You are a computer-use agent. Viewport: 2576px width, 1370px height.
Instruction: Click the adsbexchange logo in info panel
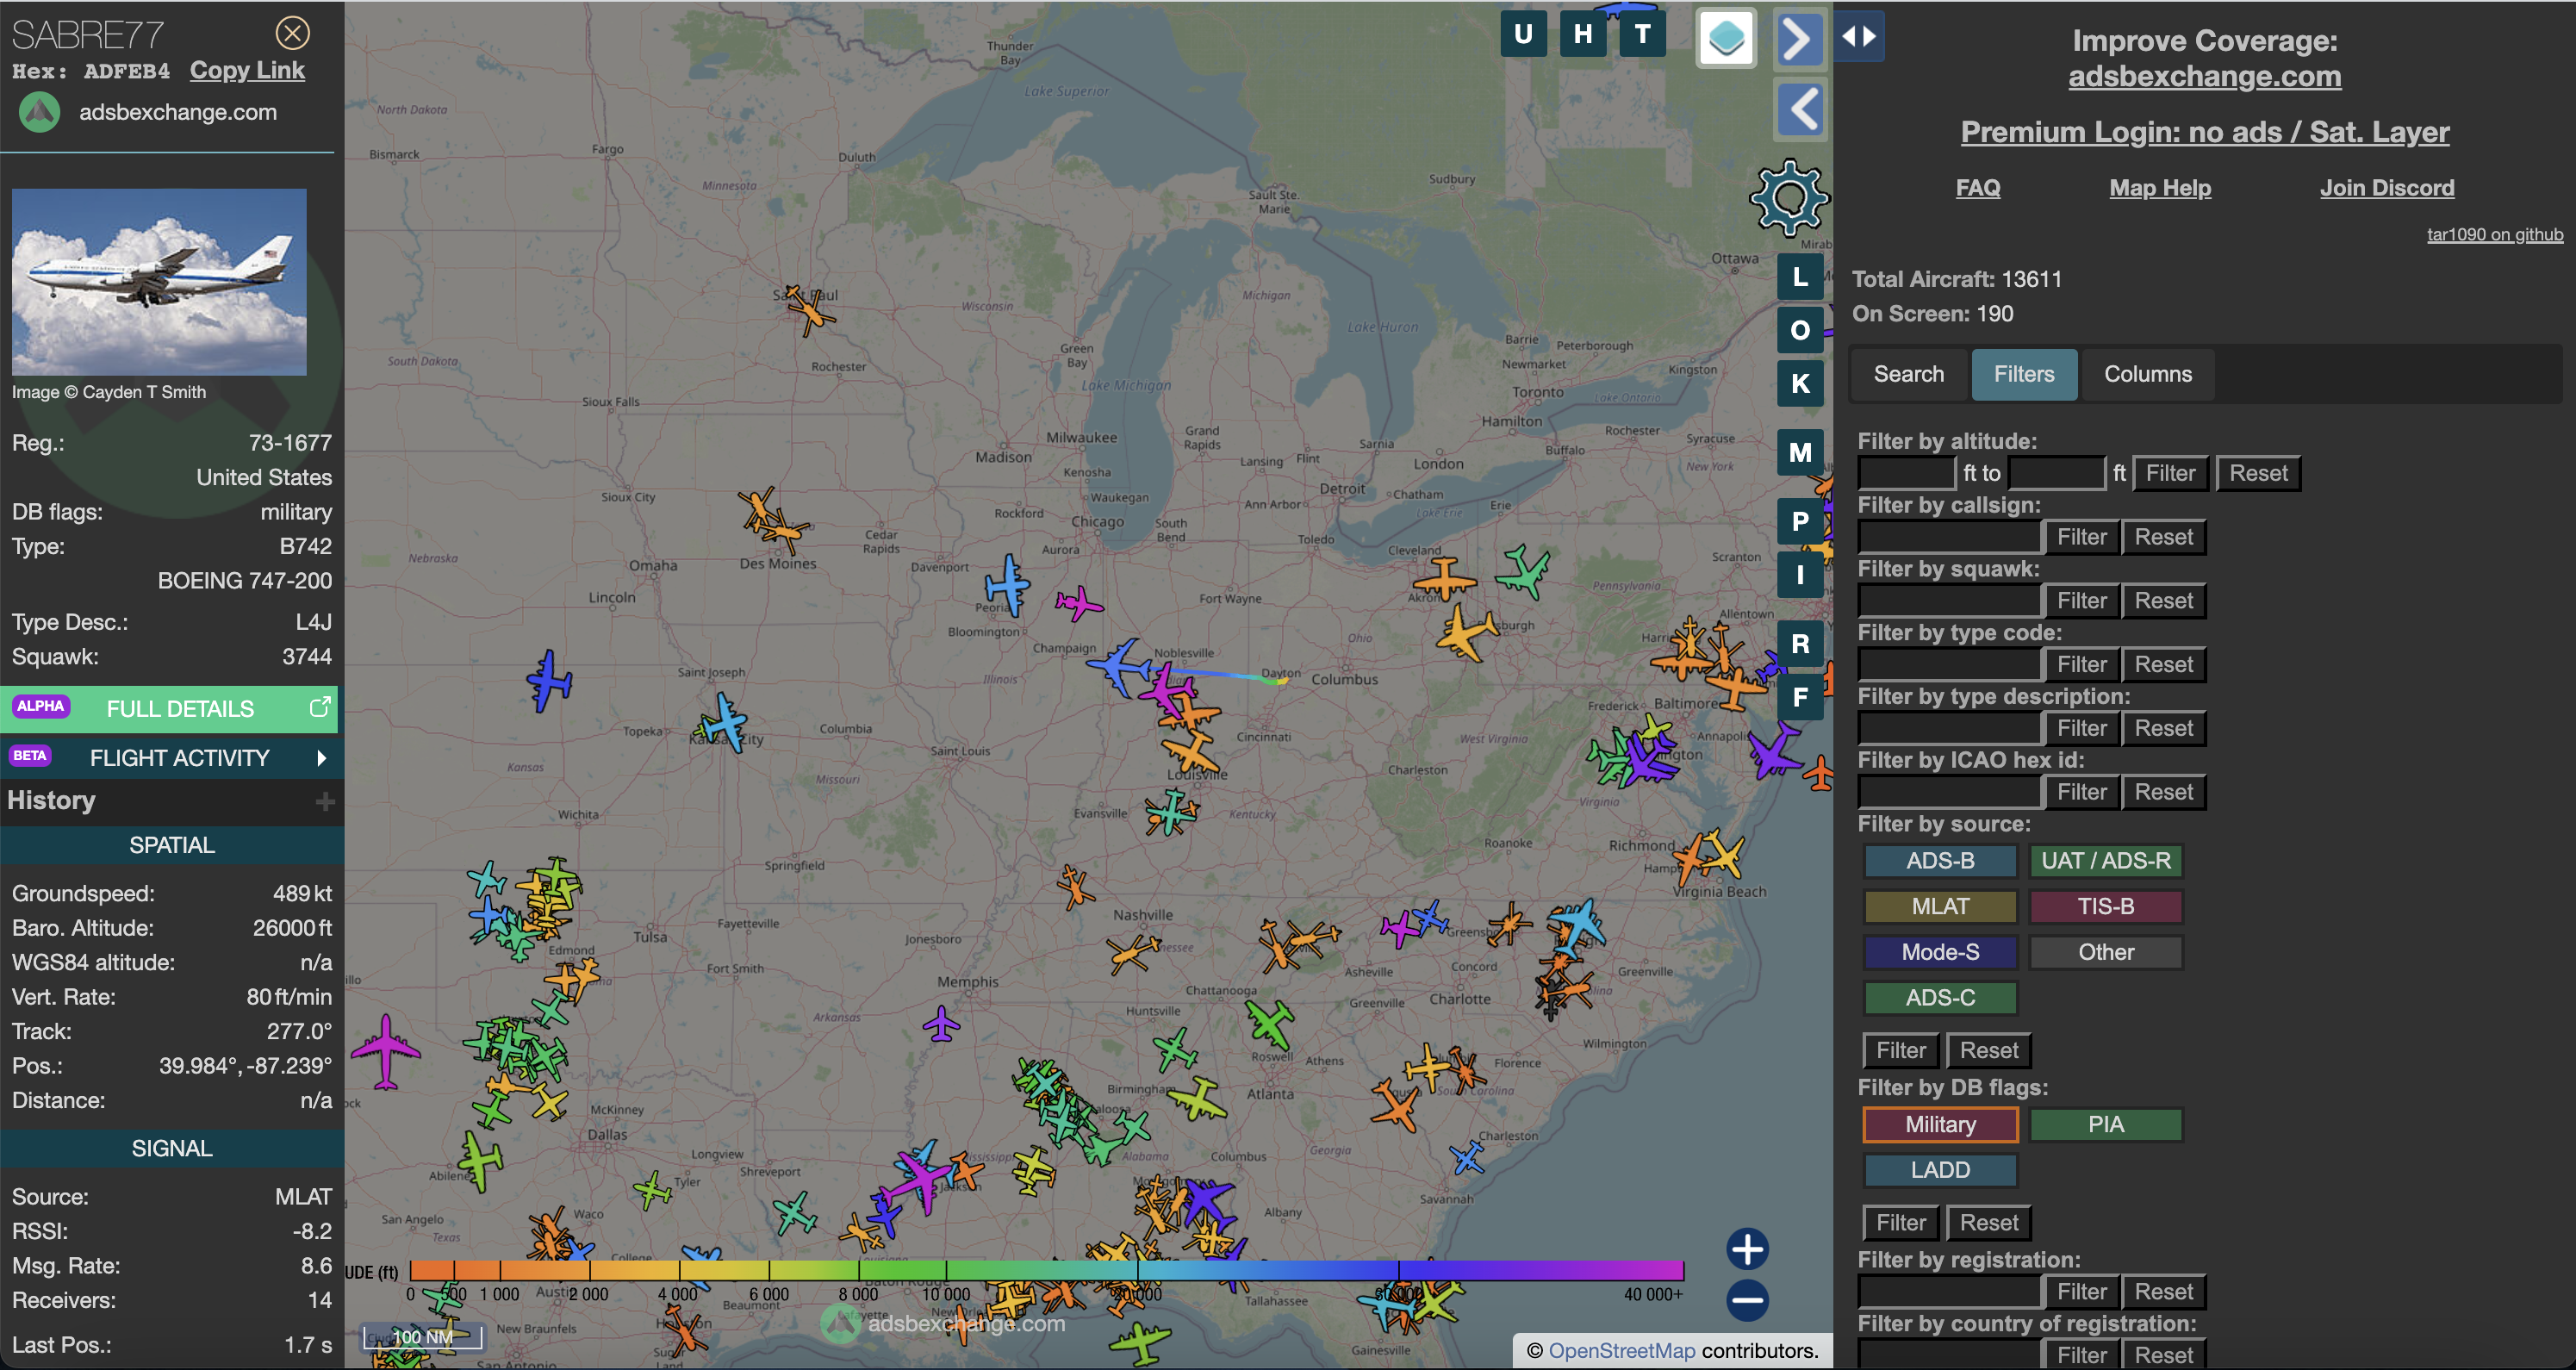click(x=40, y=112)
